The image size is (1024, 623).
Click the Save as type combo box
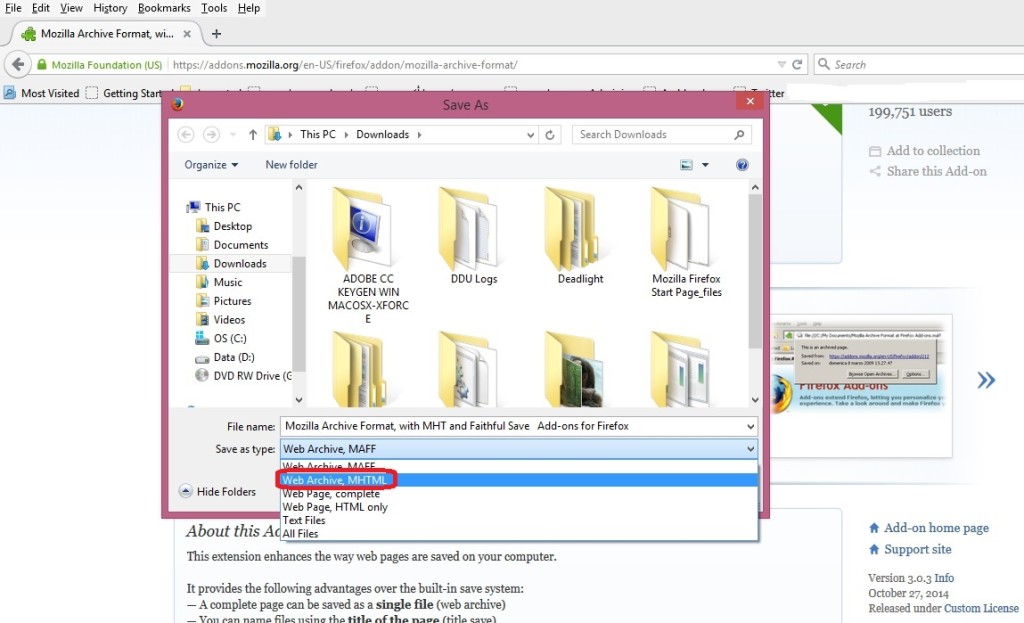pos(519,449)
